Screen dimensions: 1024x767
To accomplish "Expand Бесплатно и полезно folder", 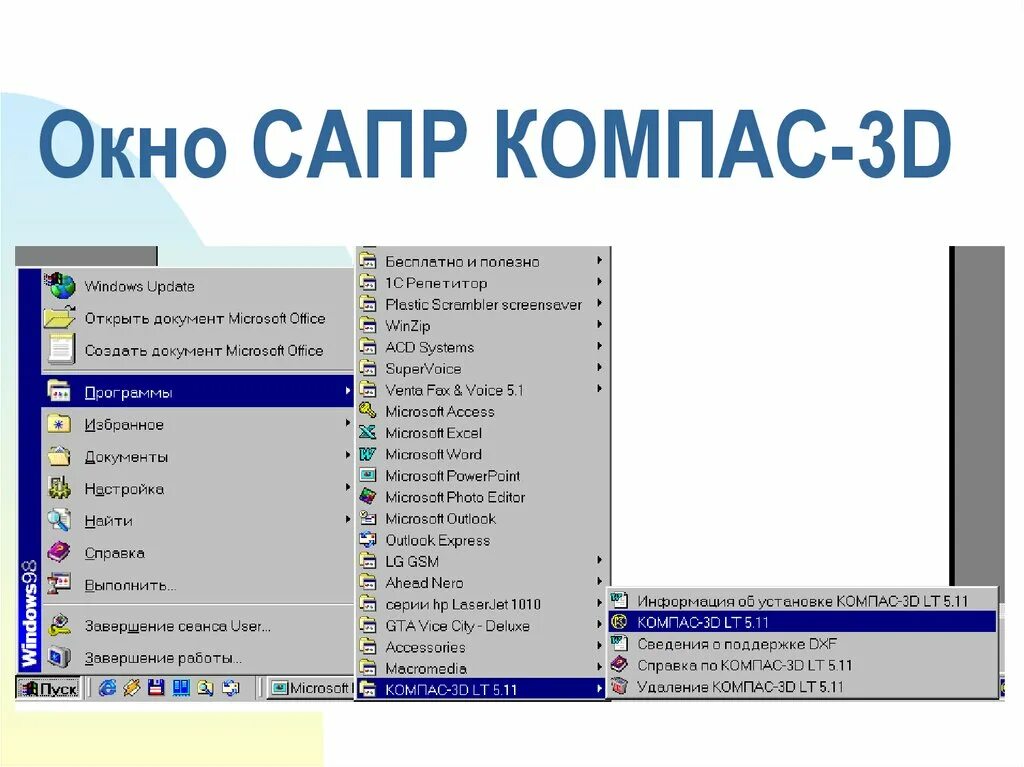I will 481,261.
